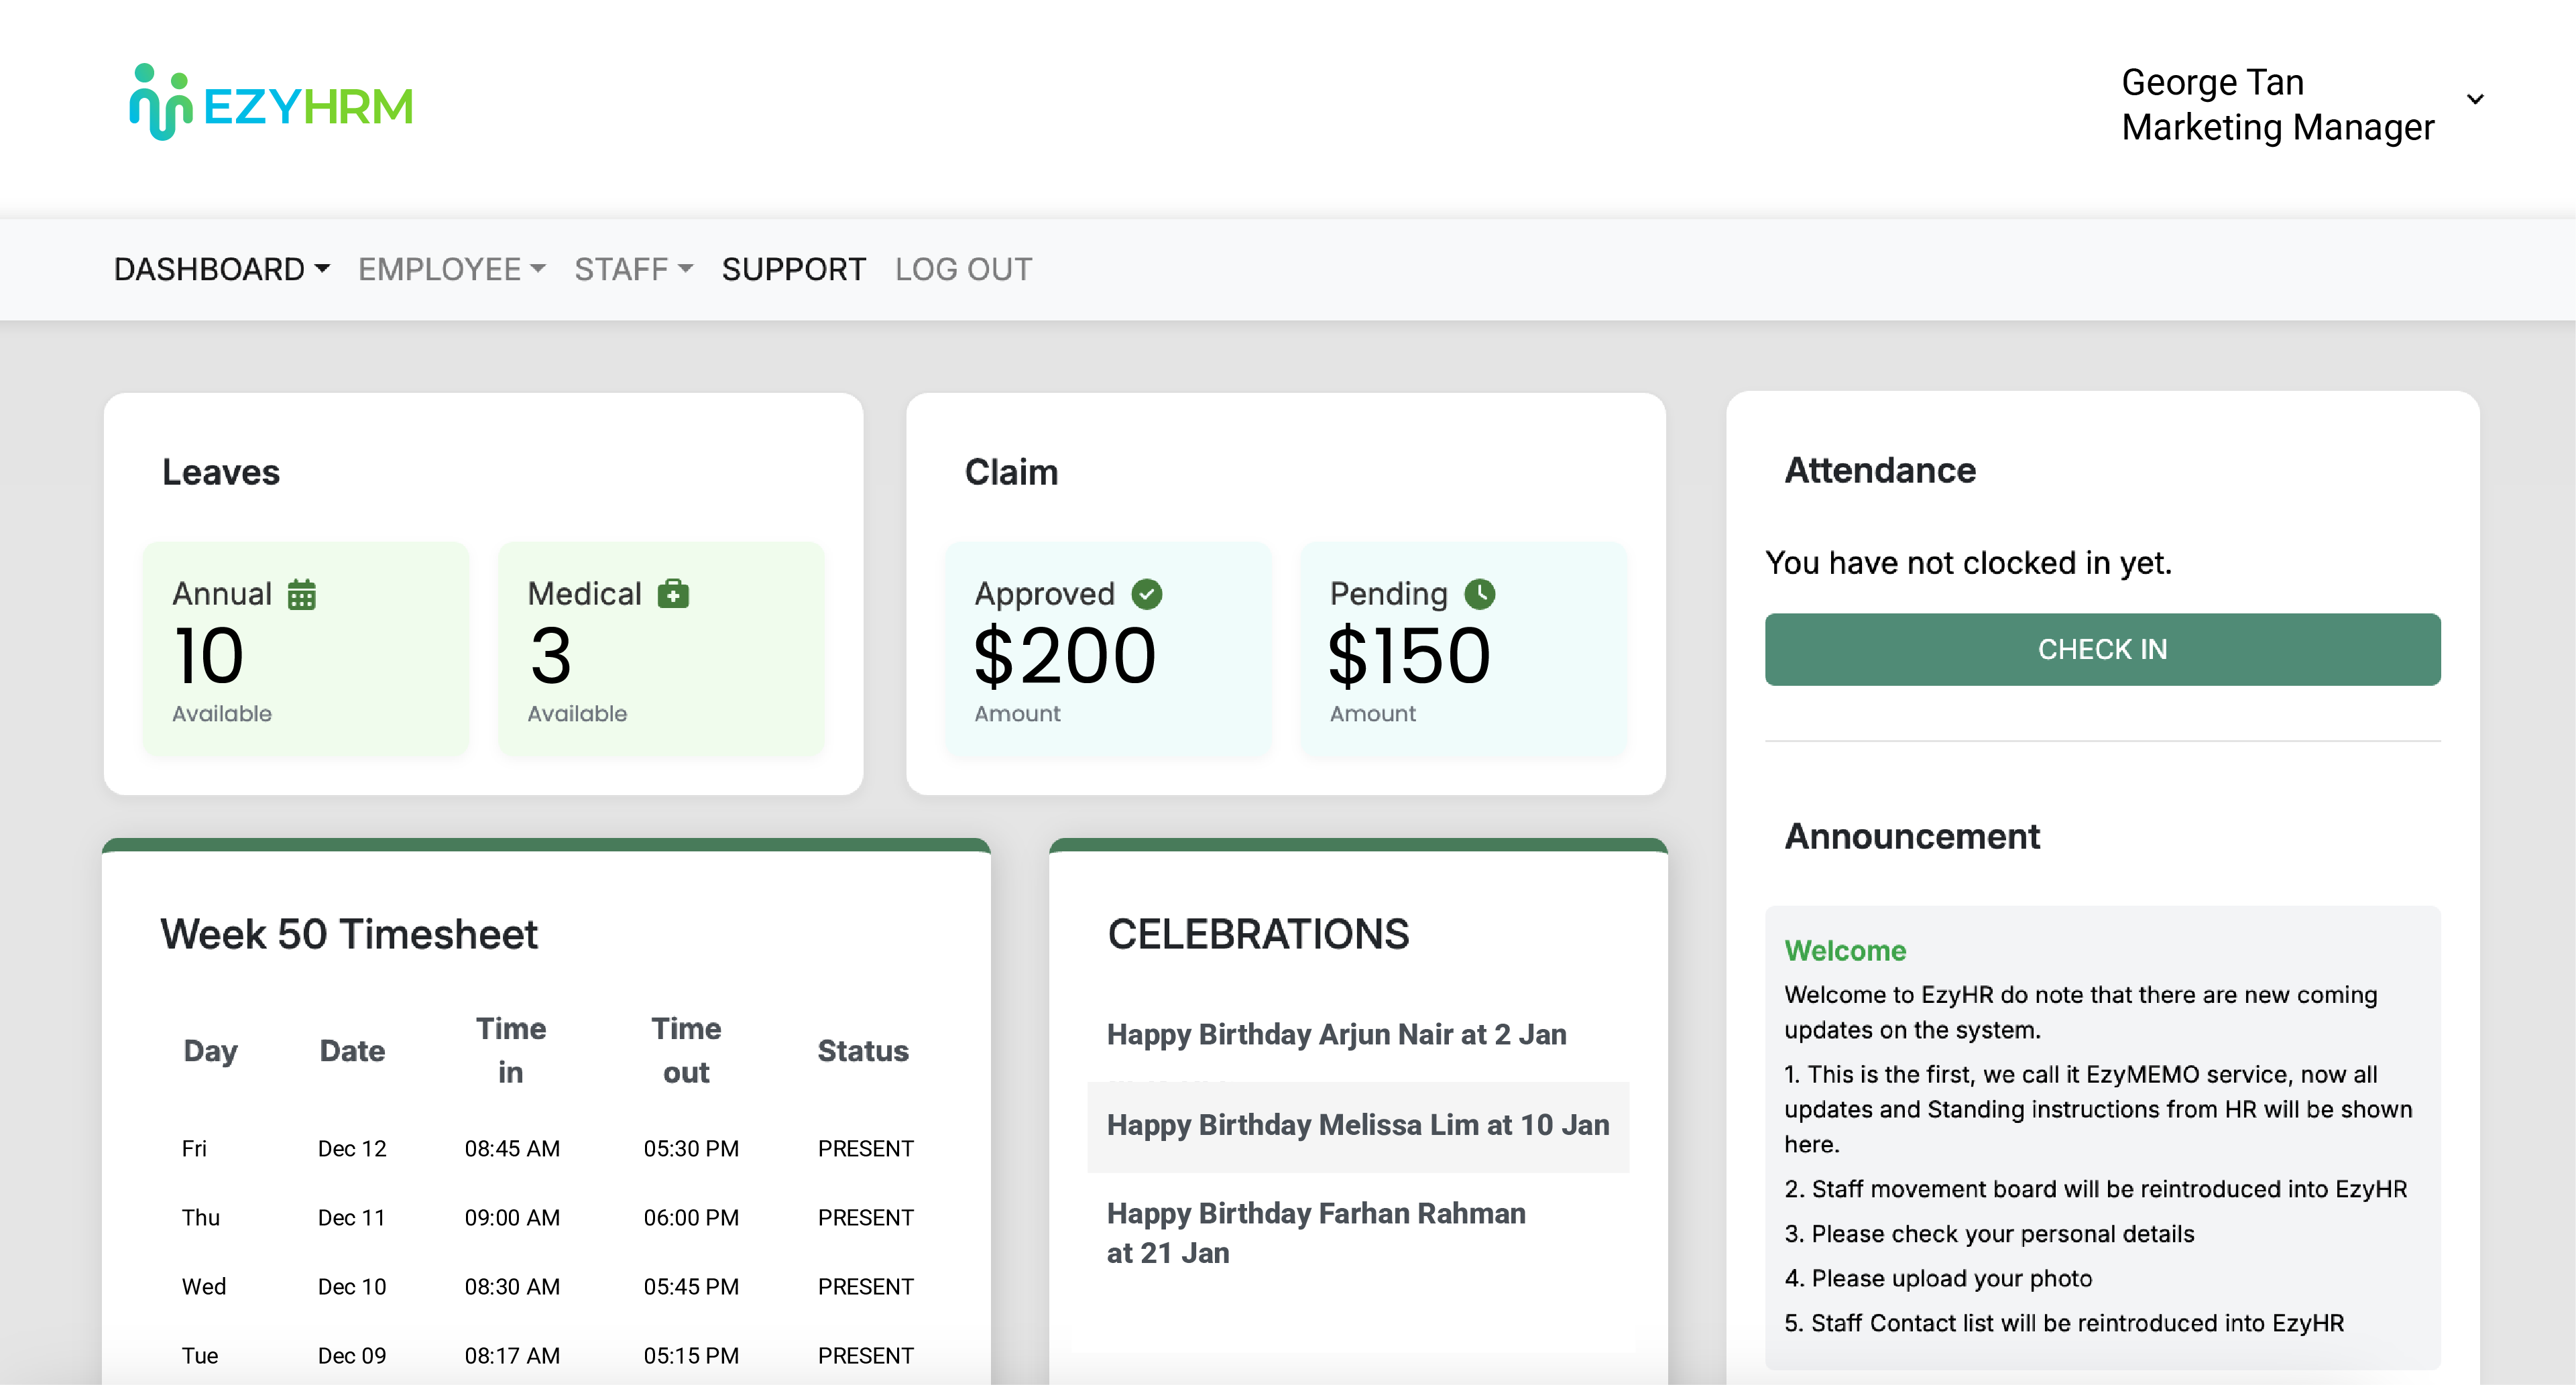Click the Wed cell in timesheet
Screen dimensions: 2576x1385
[204, 1287]
